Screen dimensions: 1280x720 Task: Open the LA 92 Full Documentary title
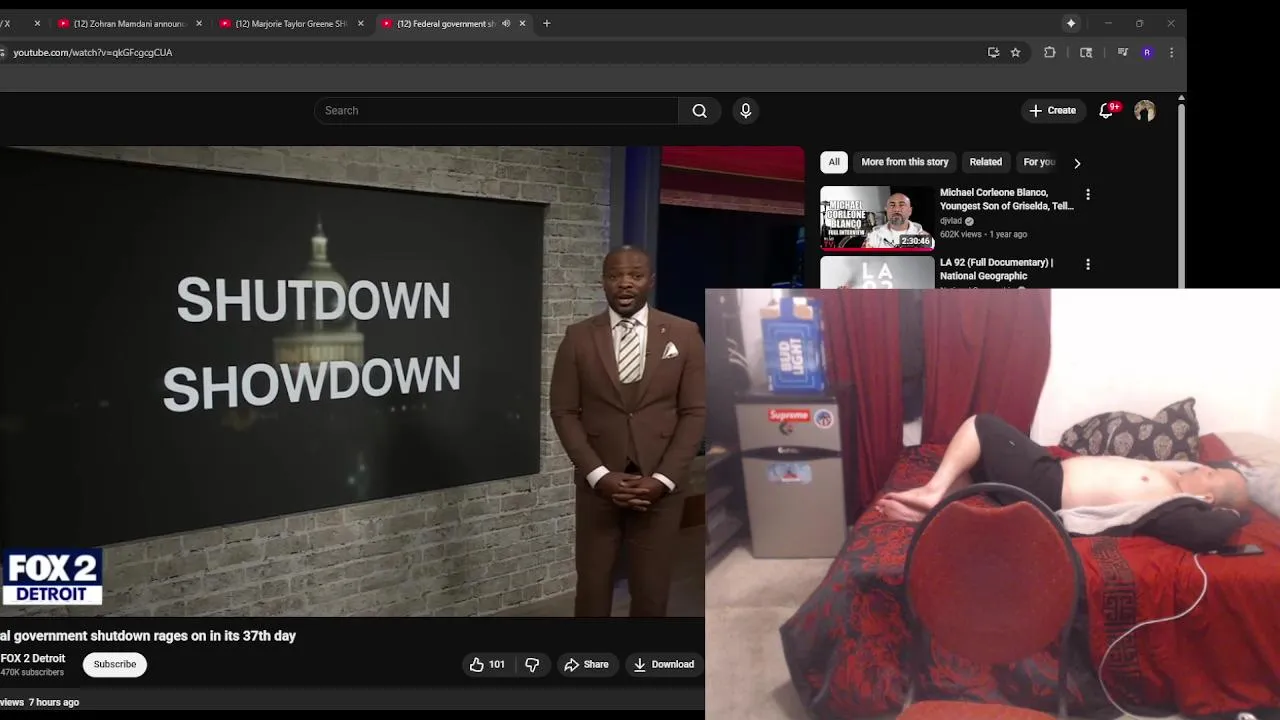996,269
